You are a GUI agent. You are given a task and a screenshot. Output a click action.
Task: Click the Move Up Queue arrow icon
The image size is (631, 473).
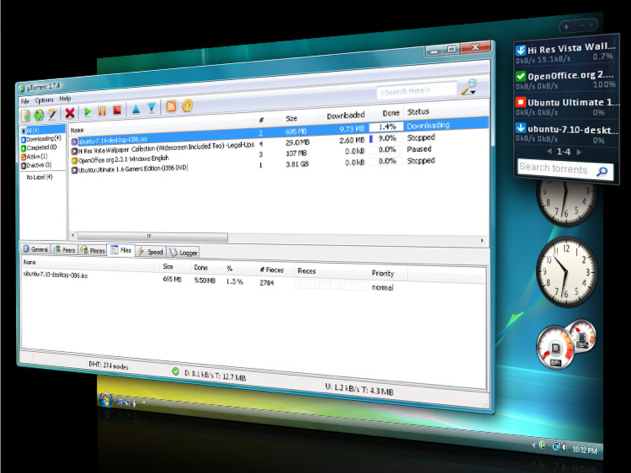click(x=136, y=109)
